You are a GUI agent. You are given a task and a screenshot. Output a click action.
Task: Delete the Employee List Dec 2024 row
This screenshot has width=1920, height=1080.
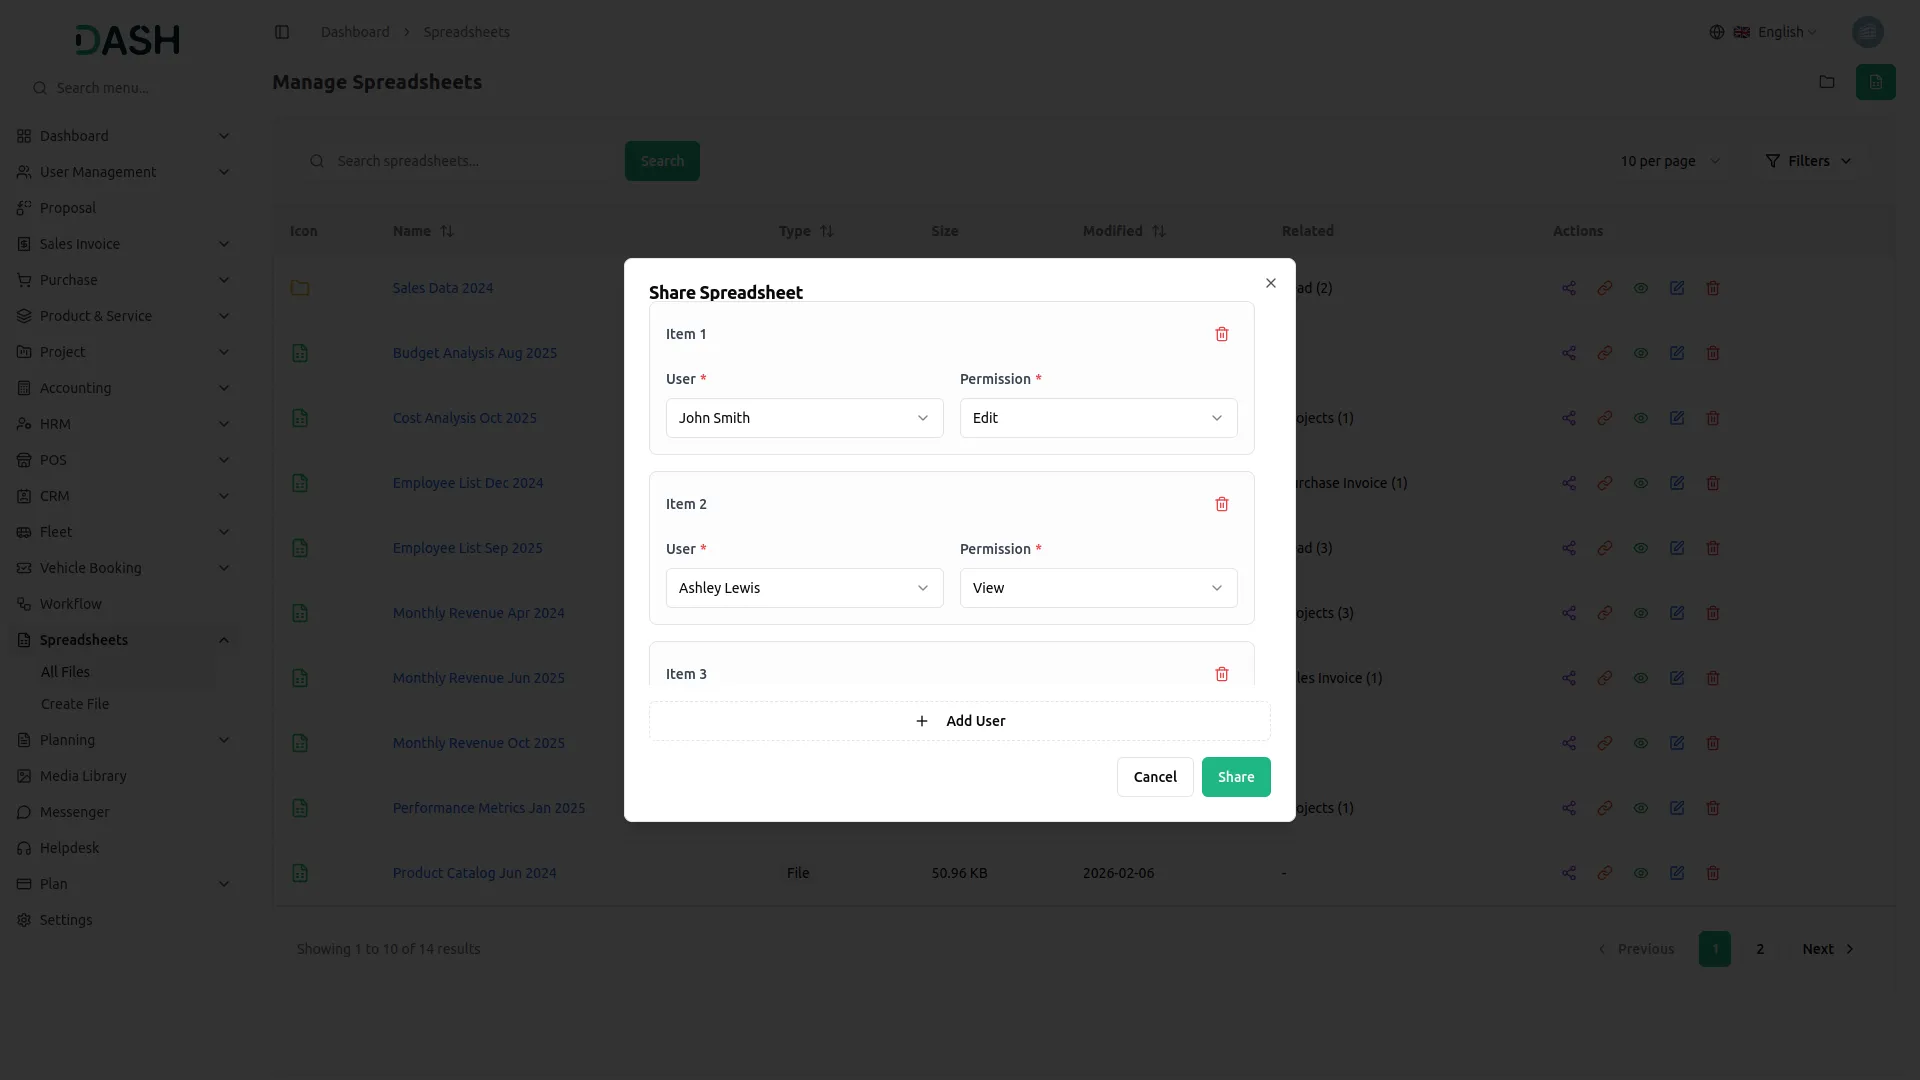[1712, 483]
